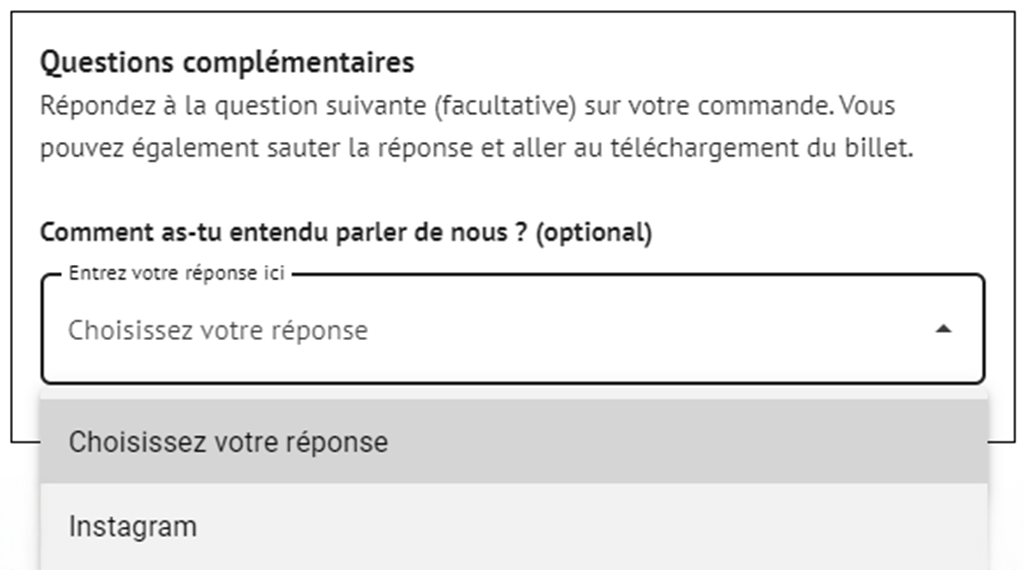Click the 'Entrez votre réponse ici' floating label

click(177, 274)
